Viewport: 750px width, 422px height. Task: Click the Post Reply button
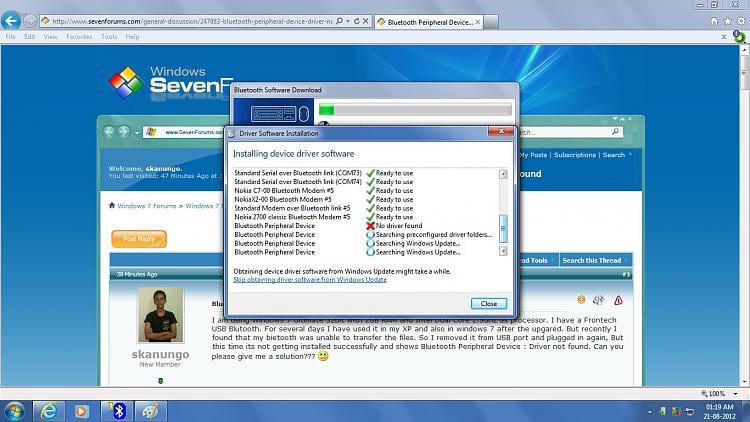[139, 239]
